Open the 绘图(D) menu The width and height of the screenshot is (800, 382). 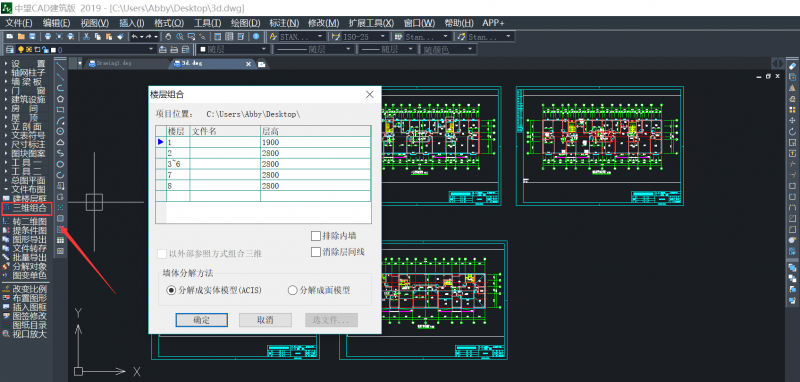[x=245, y=23]
